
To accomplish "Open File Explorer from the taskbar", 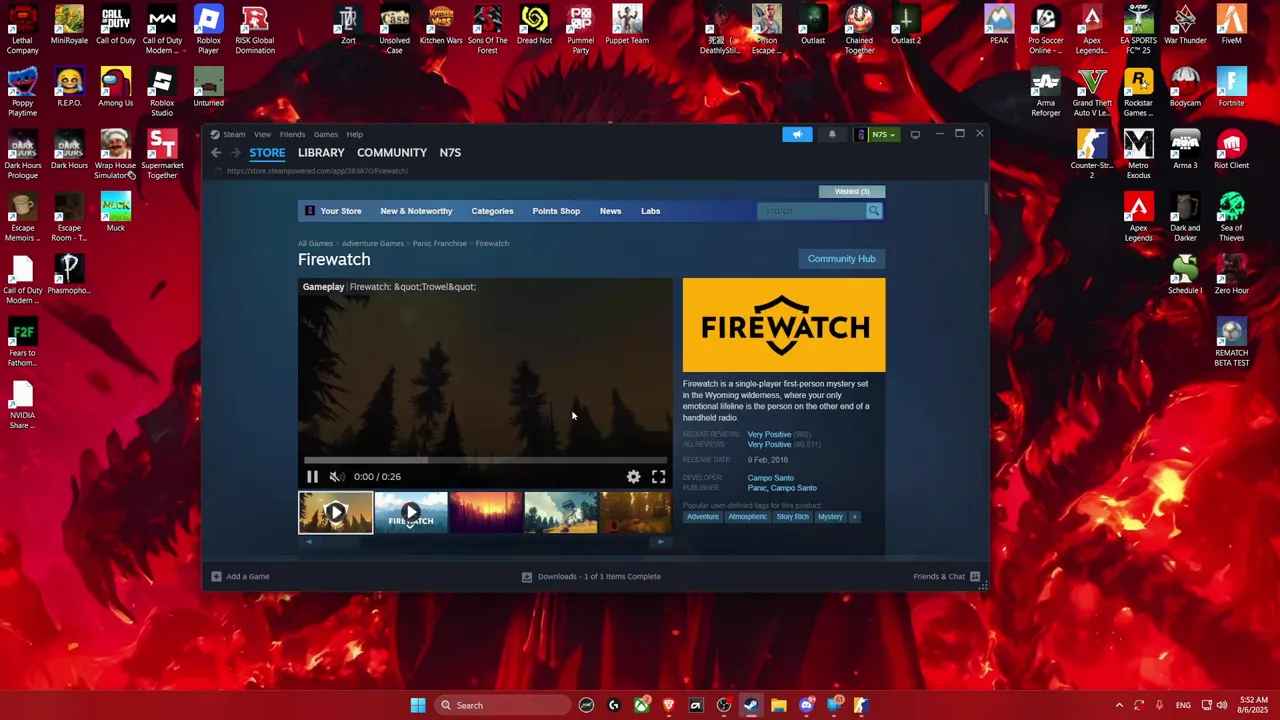I will tap(779, 705).
